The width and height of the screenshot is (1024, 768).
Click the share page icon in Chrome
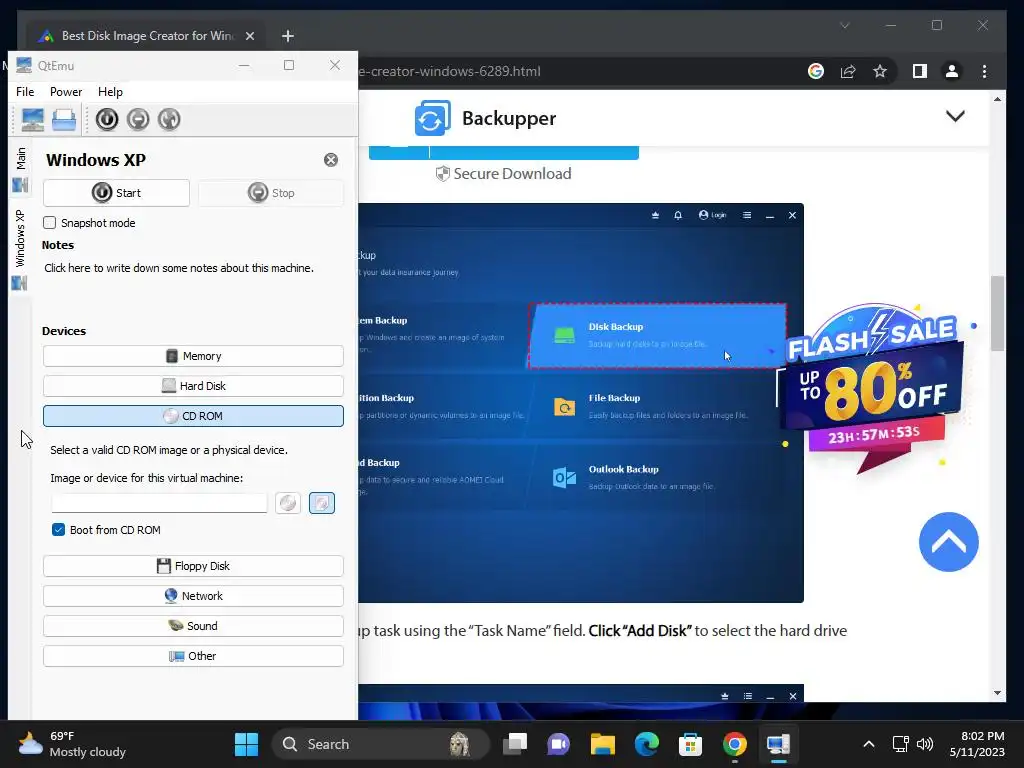point(848,71)
